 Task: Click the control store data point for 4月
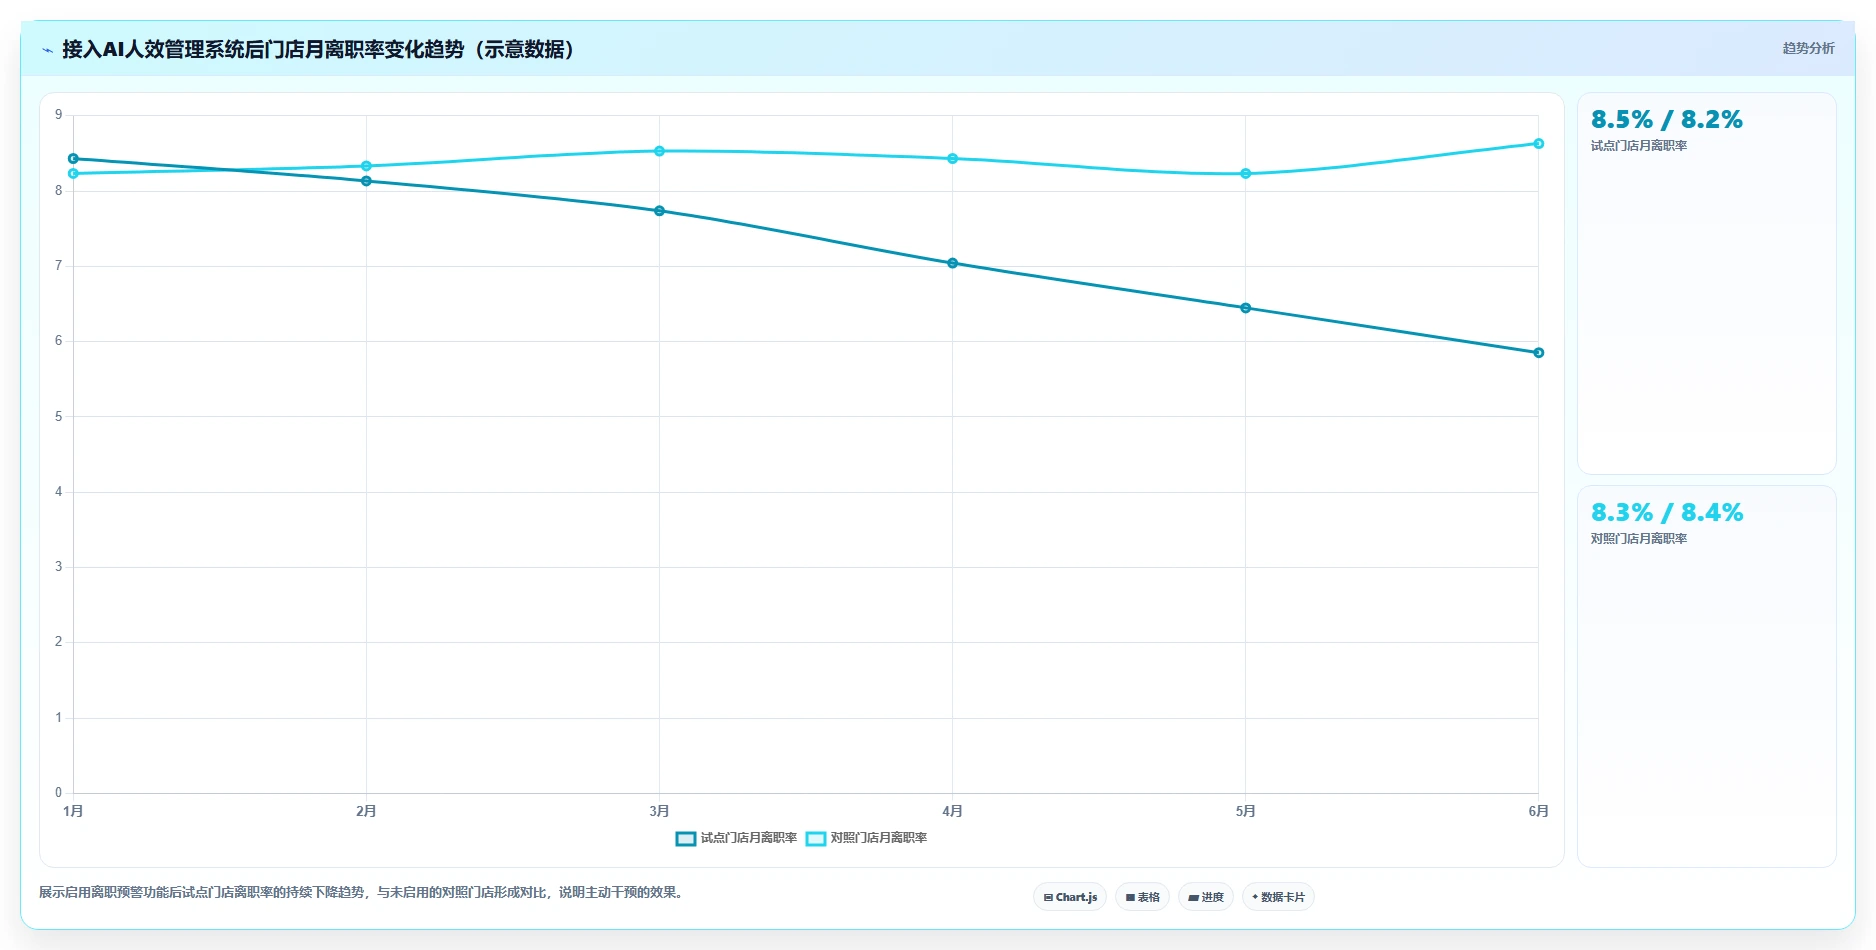point(952,158)
